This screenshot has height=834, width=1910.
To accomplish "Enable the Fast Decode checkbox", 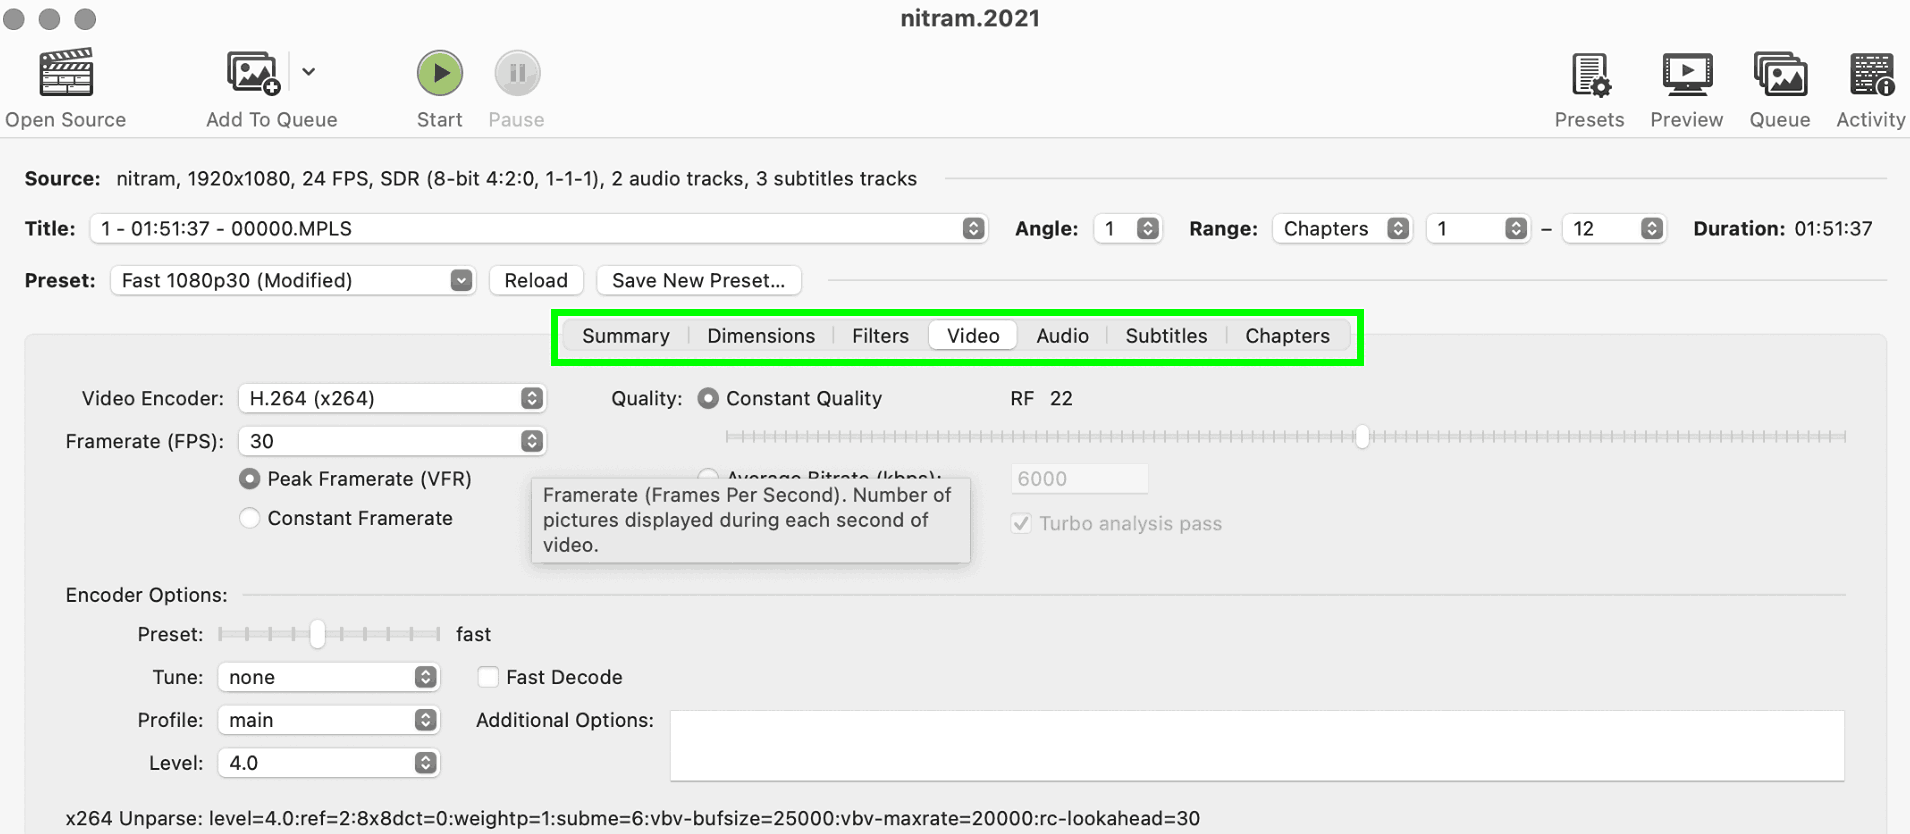I will coord(488,677).
